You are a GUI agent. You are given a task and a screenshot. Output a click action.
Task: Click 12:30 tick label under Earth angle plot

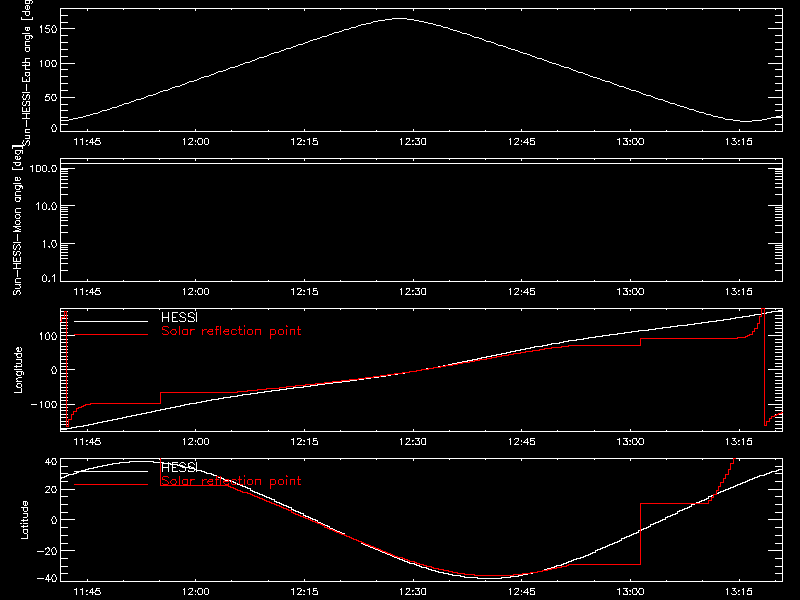point(413,141)
